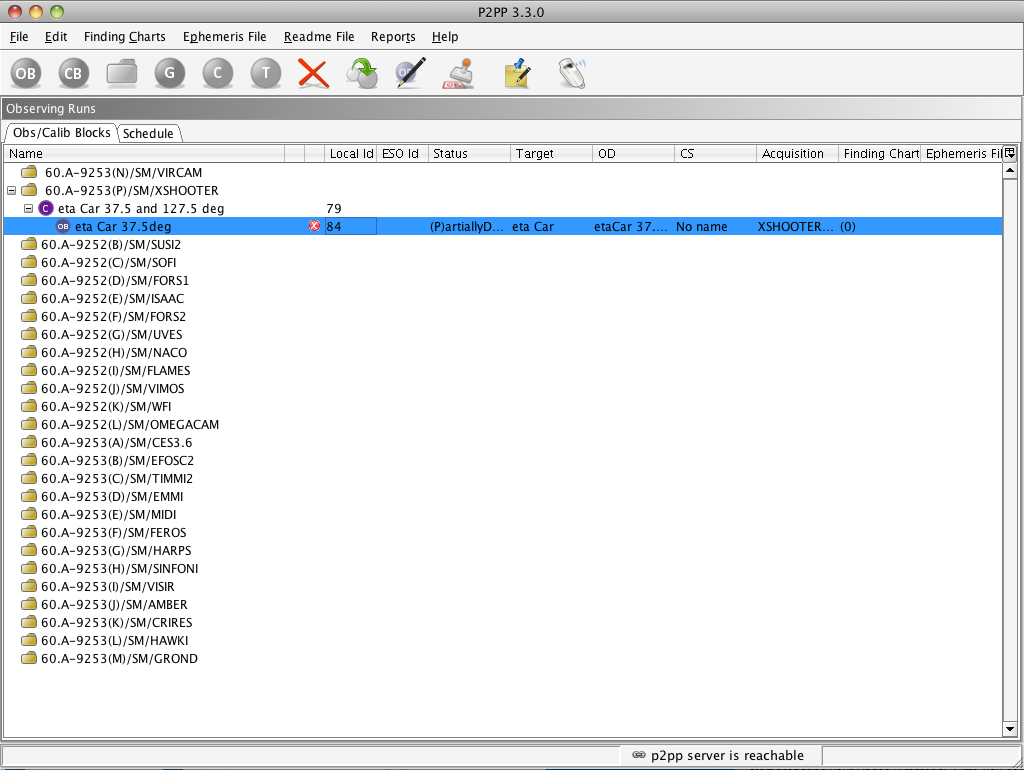Screen dimensions: 1024x770
Task: Click the CB calibration block toolbar icon
Action: [73, 73]
